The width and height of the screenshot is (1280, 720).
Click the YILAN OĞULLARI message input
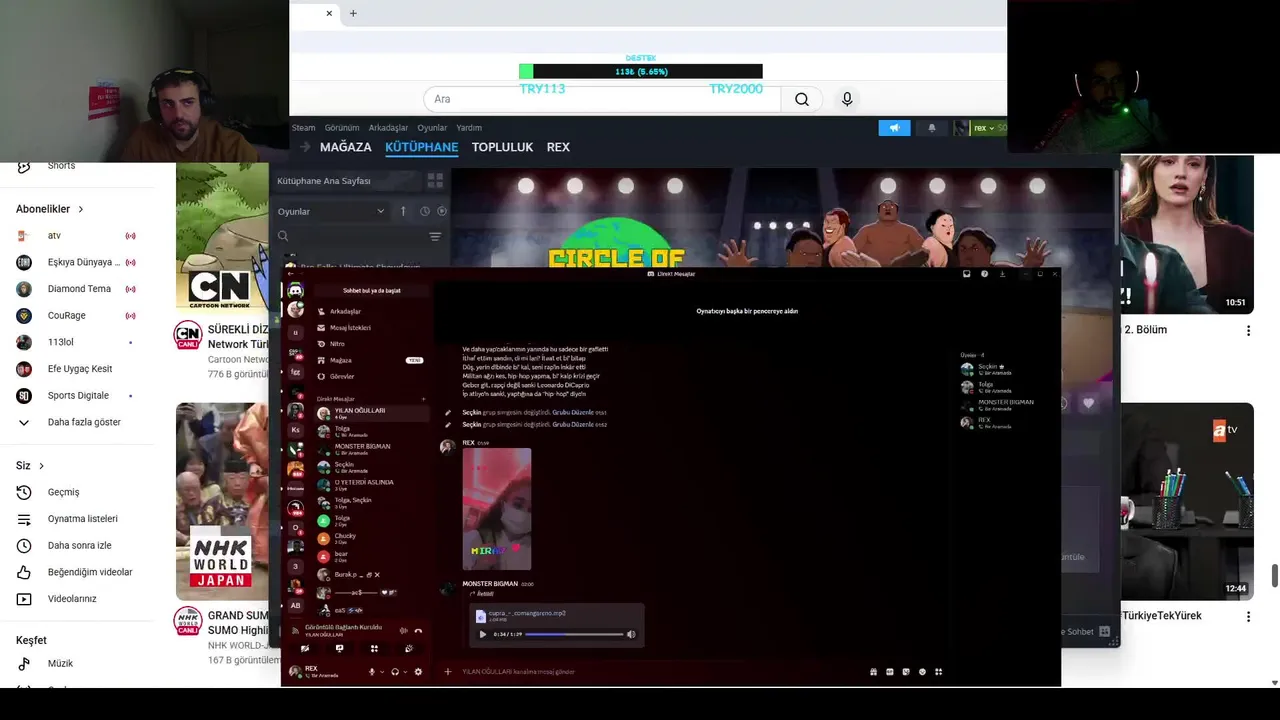pos(660,672)
